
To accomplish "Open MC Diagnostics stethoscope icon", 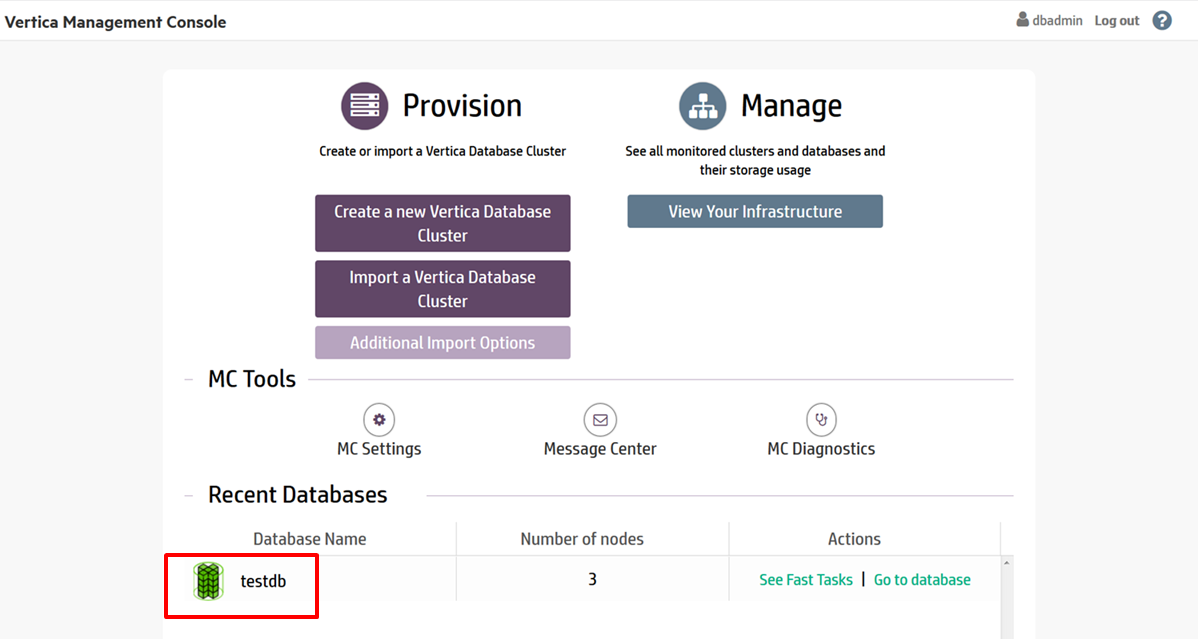I will pos(821,420).
